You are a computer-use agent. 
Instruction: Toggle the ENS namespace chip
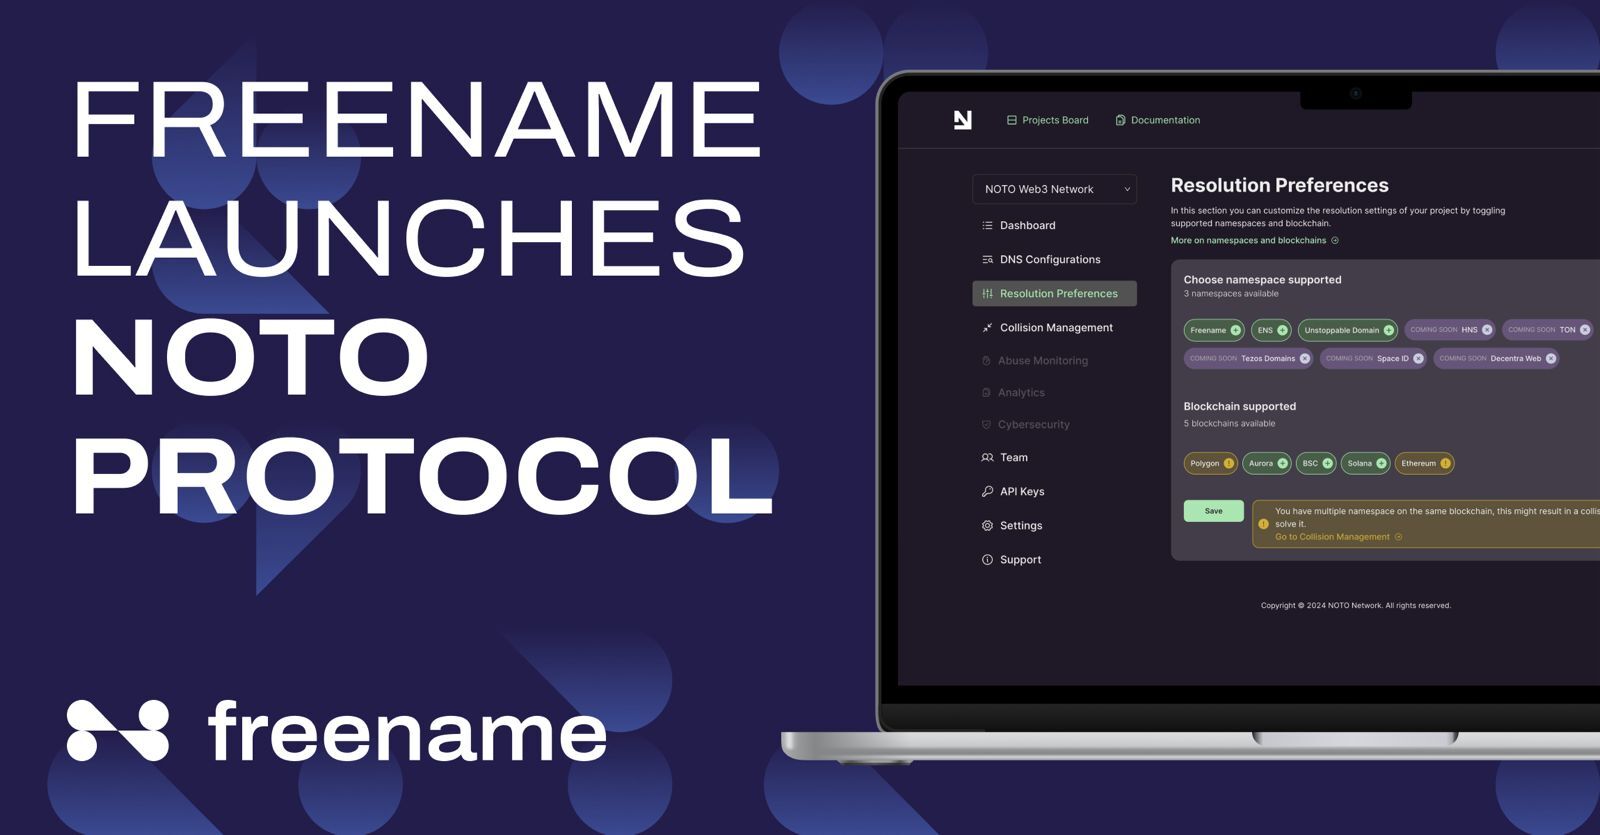pyautogui.click(x=1272, y=330)
